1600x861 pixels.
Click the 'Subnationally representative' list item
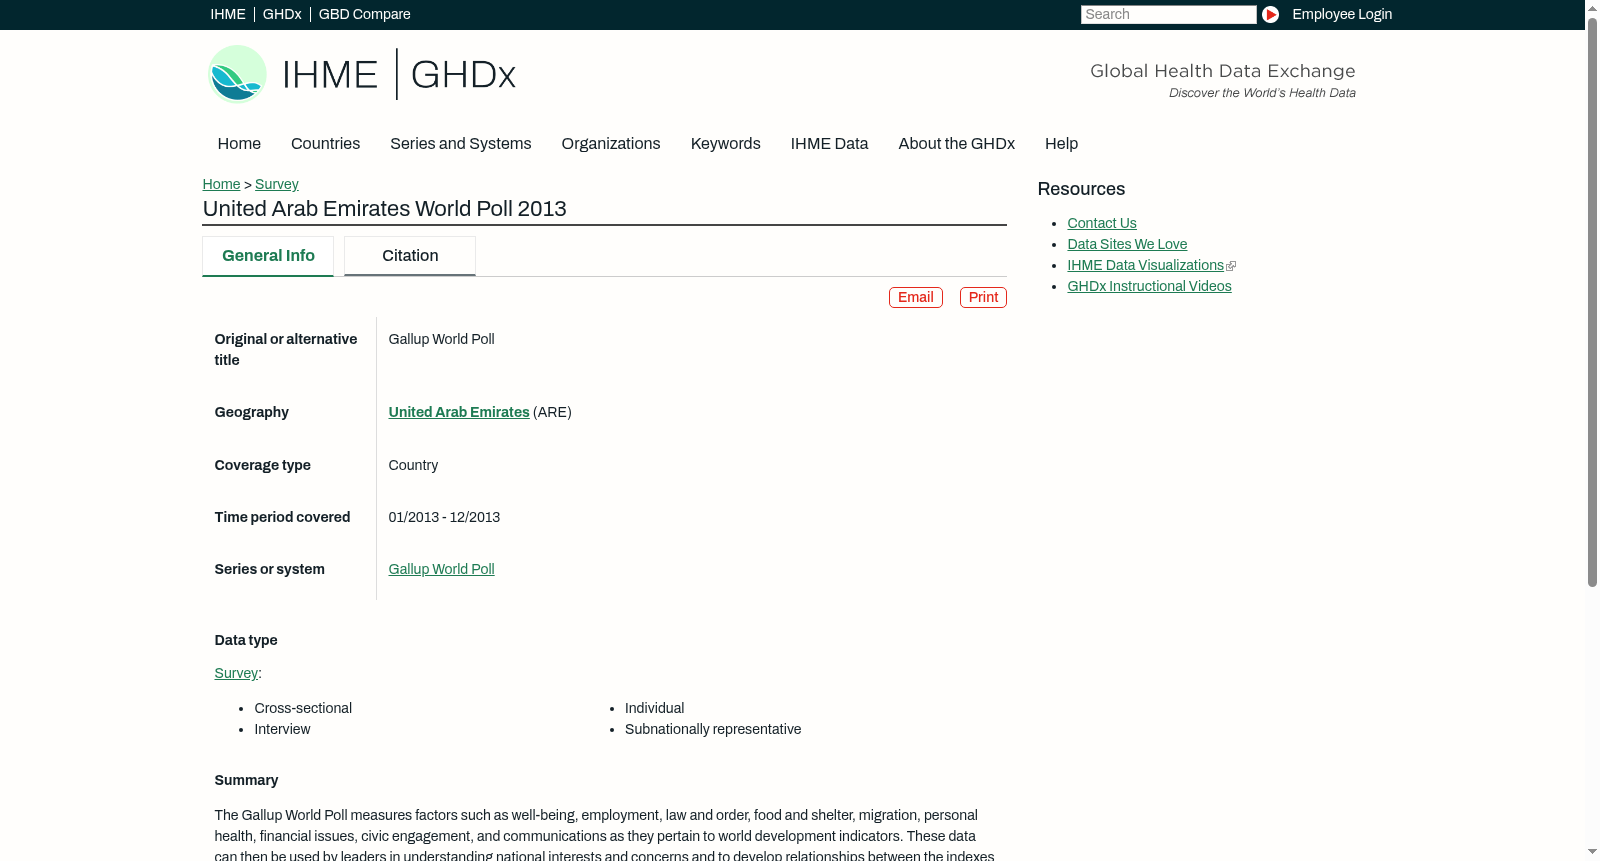coord(713,729)
